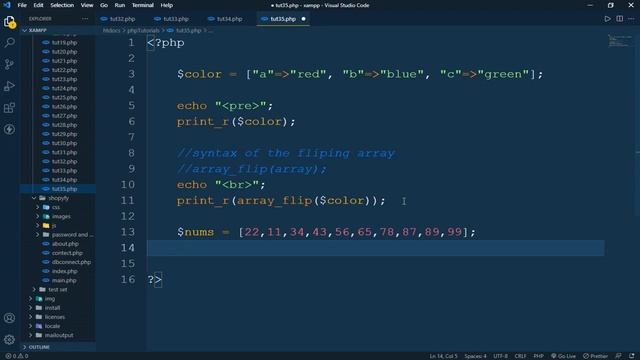Open the Run menu
The image size is (640, 360).
pos(120,5)
